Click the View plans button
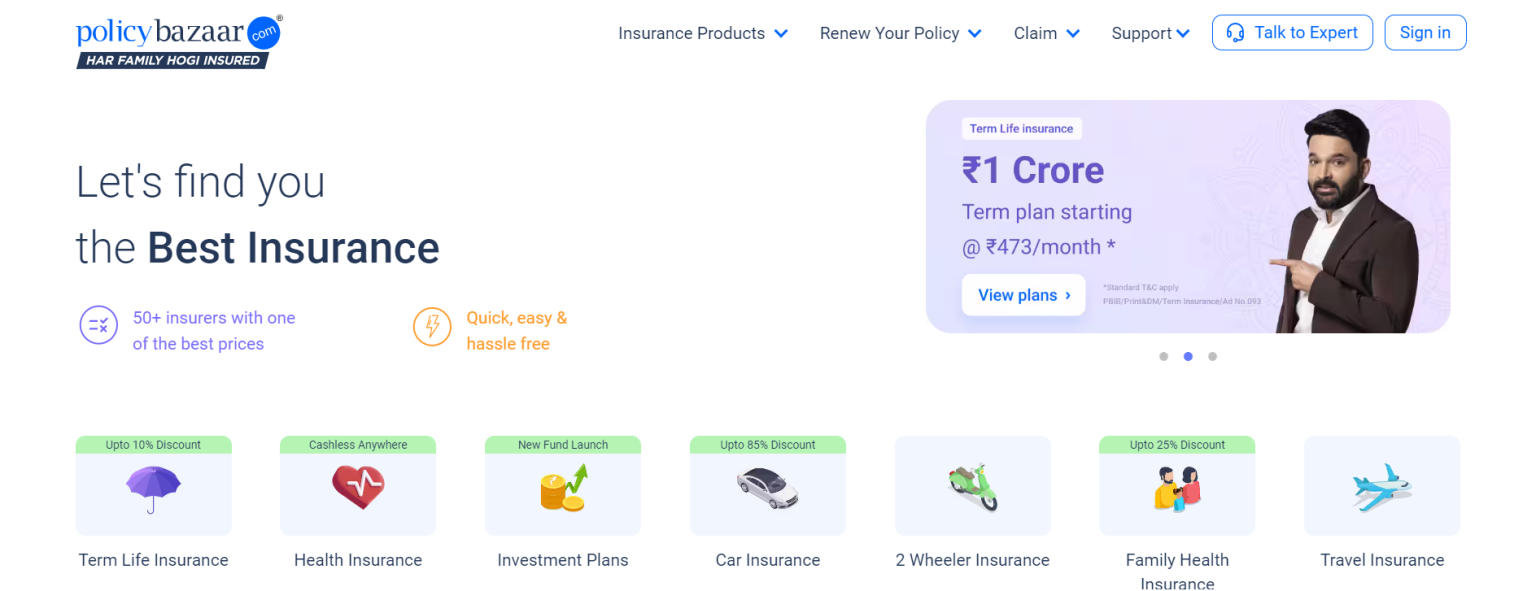1536x591 pixels. tap(1023, 295)
